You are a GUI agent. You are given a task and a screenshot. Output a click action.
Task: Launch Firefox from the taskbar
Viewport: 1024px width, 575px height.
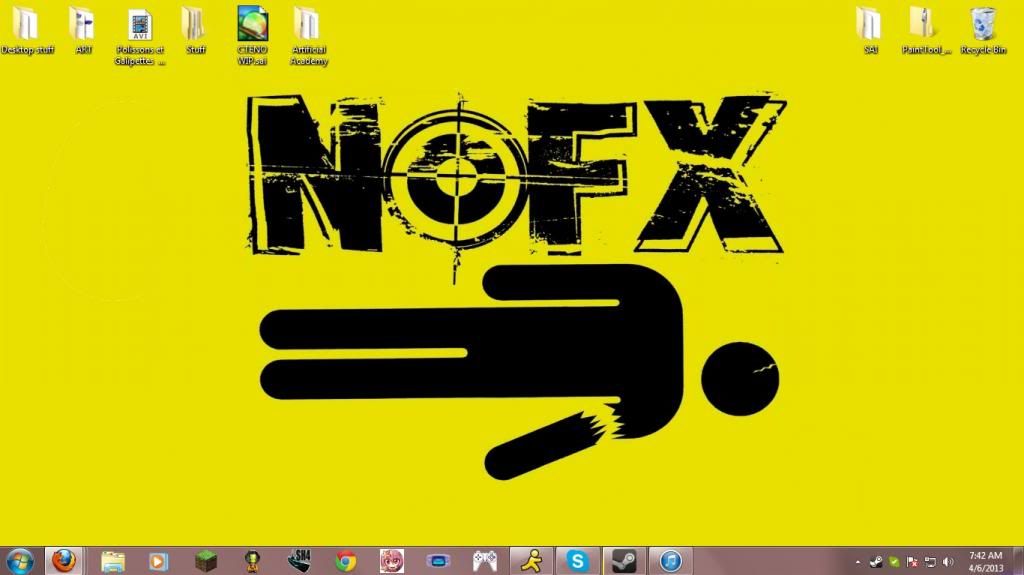64,561
